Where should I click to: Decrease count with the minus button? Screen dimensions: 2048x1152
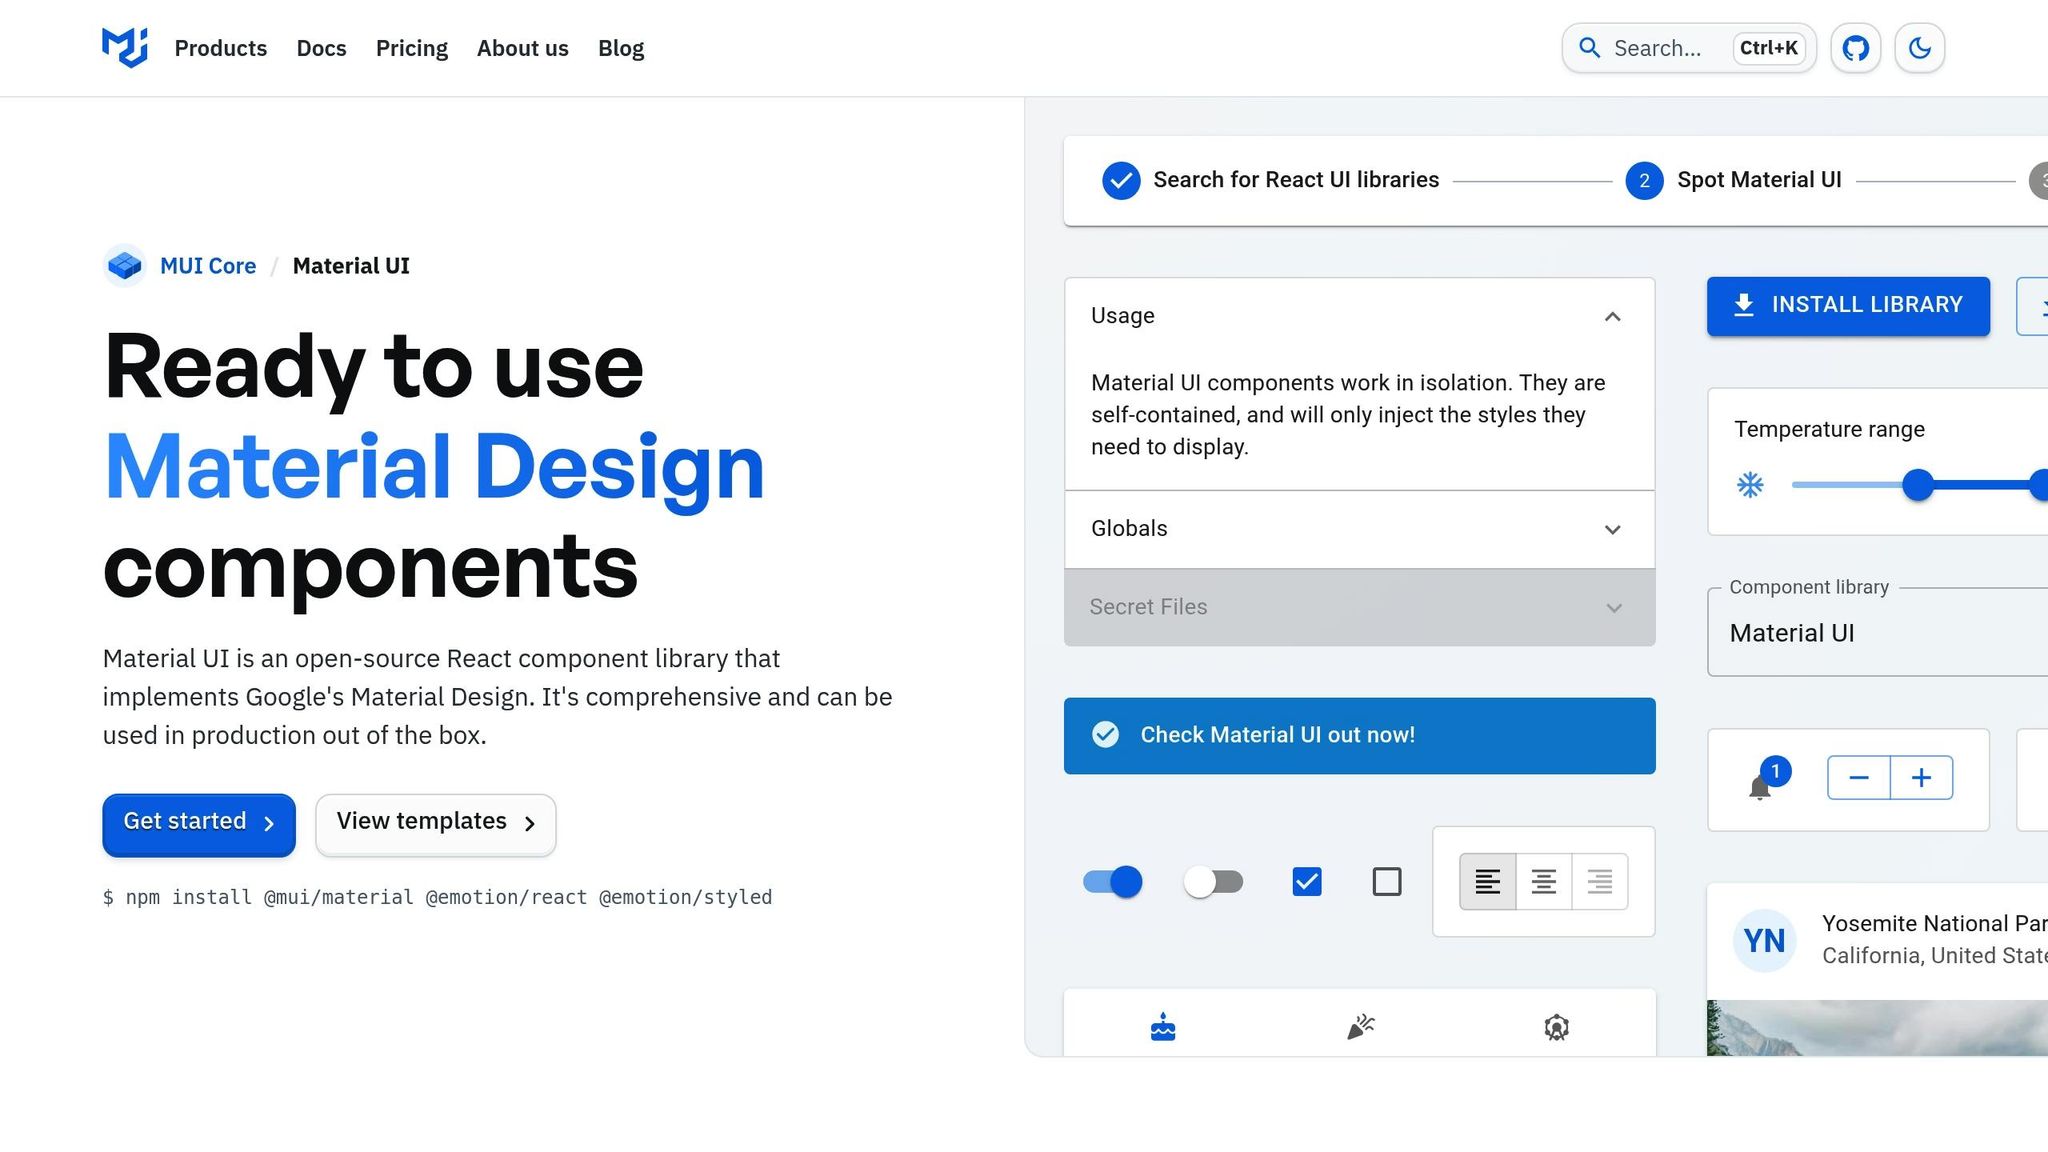pyautogui.click(x=1859, y=778)
